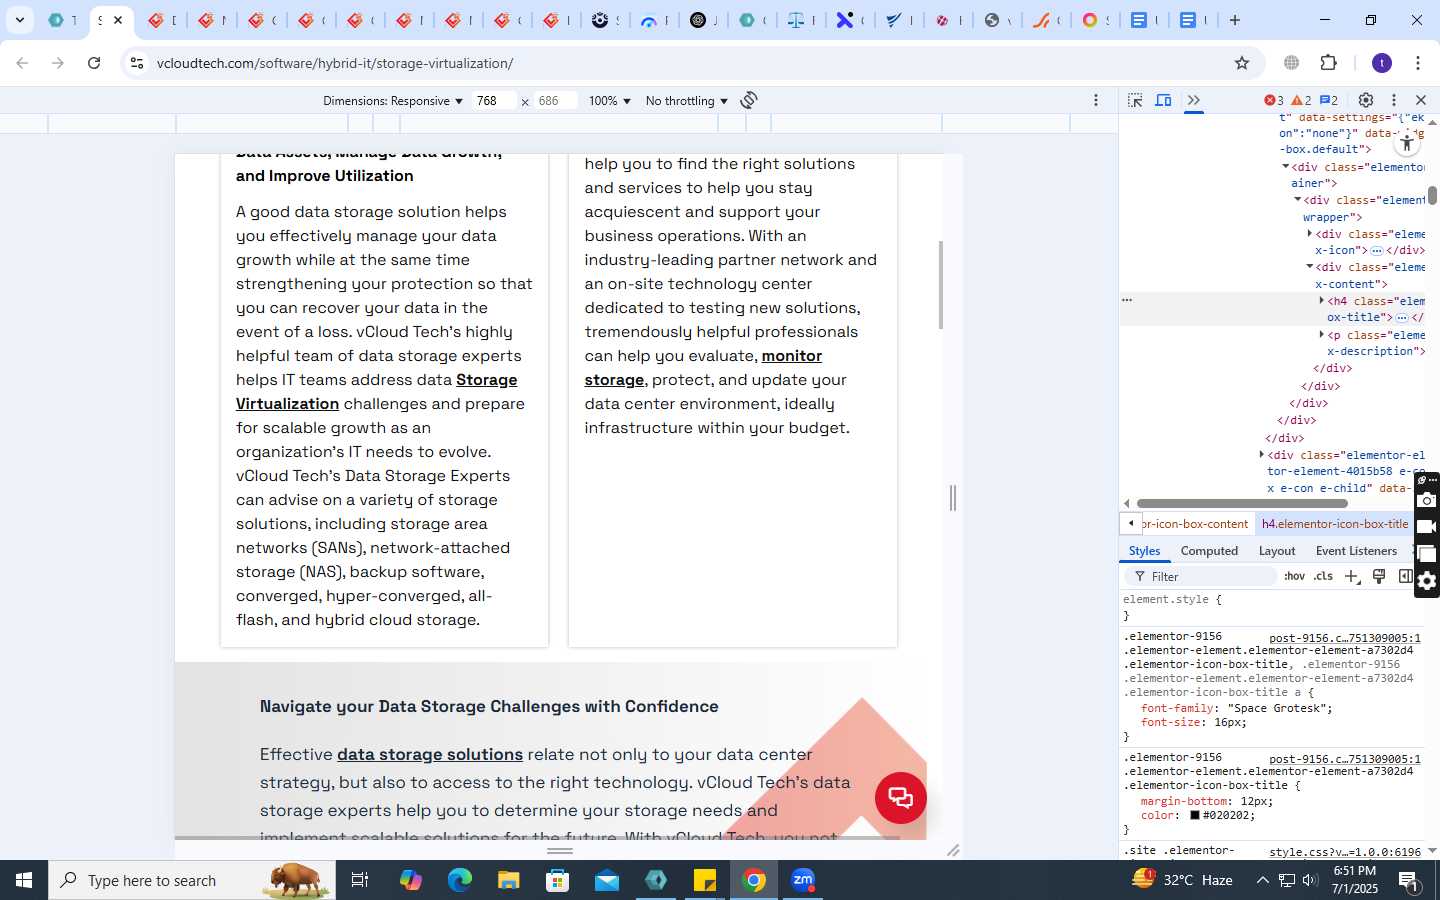Collapse the div whose class ends in wrapper
This screenshot has width=1440, height=900.
tap(1298, 200)
